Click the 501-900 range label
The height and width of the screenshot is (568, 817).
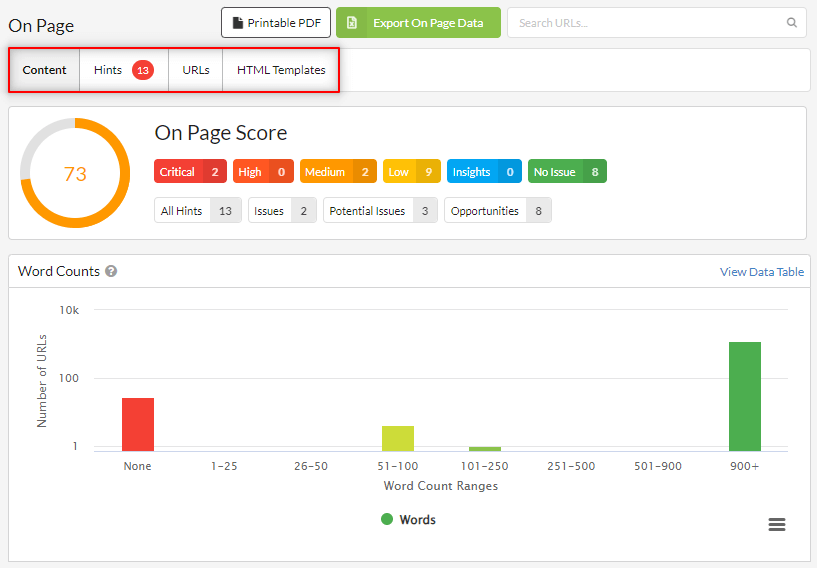658,466
